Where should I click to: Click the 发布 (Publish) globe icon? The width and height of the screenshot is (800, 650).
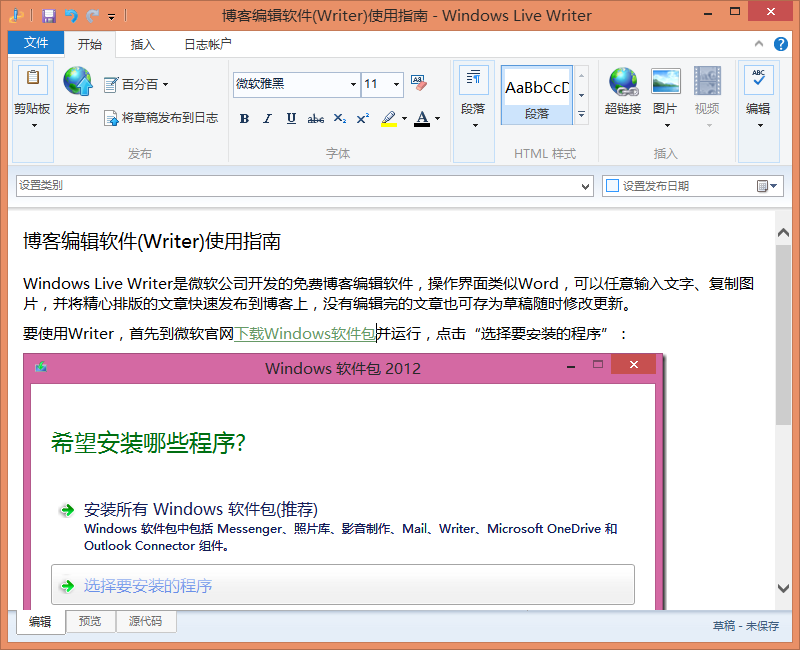[x=77, y=84]
